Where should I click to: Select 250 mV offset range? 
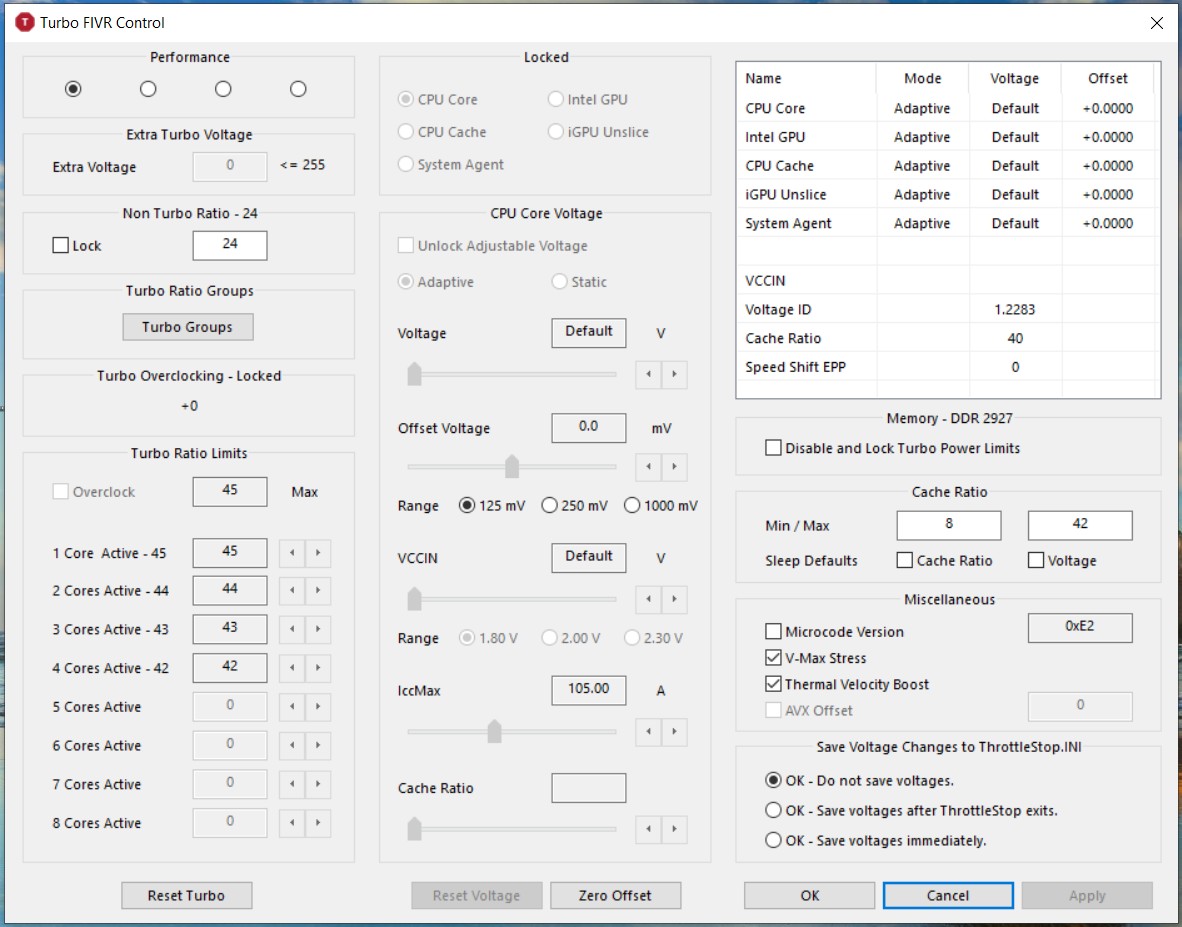click(x=574, y=506)
